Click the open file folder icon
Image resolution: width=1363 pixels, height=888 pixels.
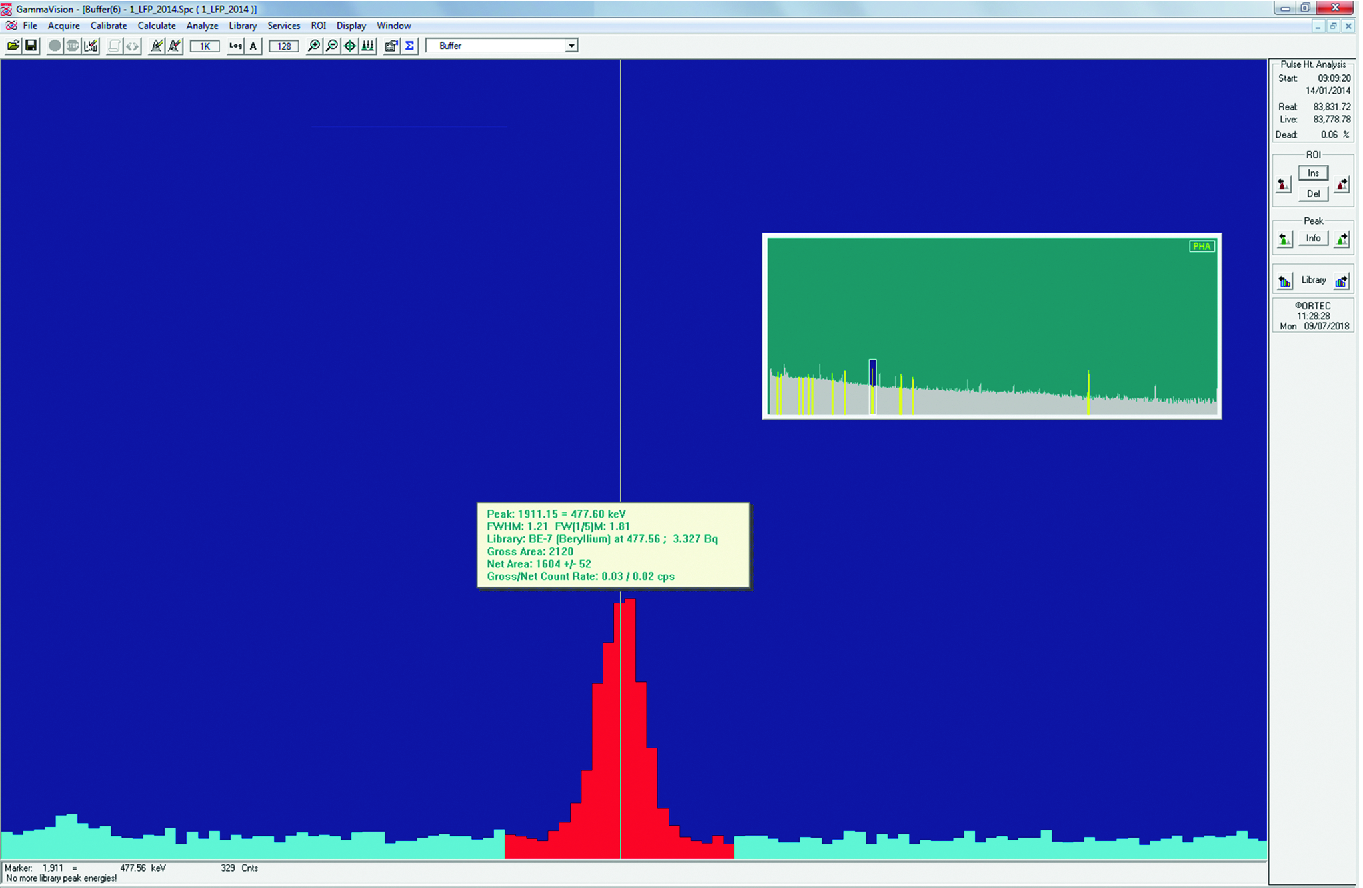(13, 46)
